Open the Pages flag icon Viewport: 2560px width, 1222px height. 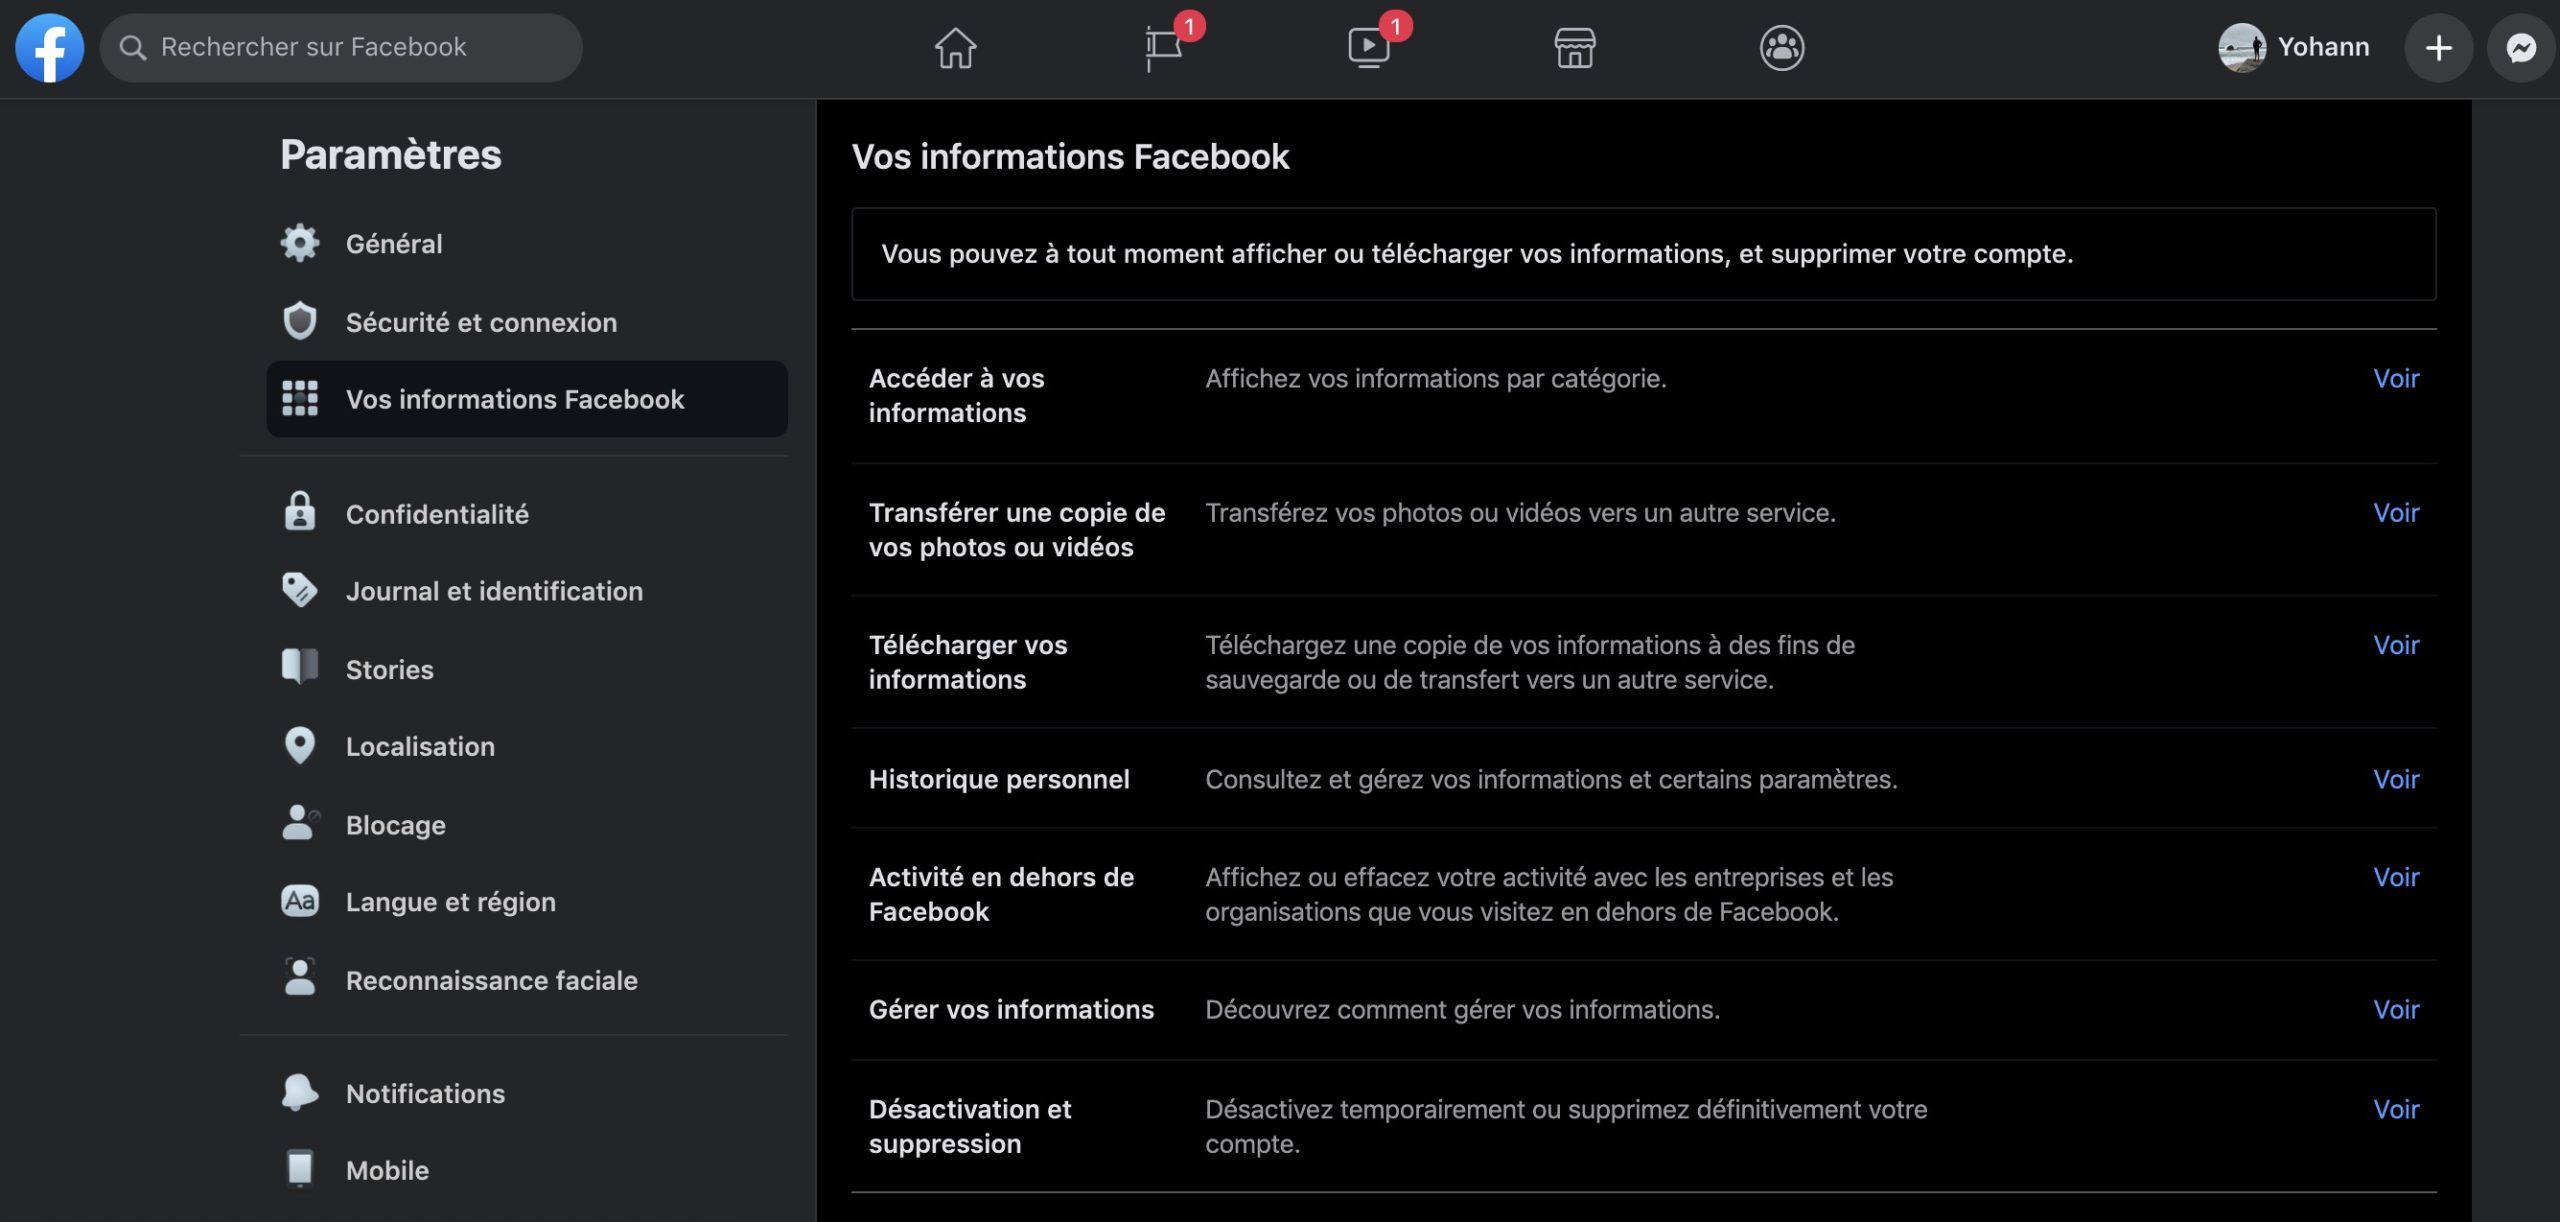click(x=1163, y=48)
